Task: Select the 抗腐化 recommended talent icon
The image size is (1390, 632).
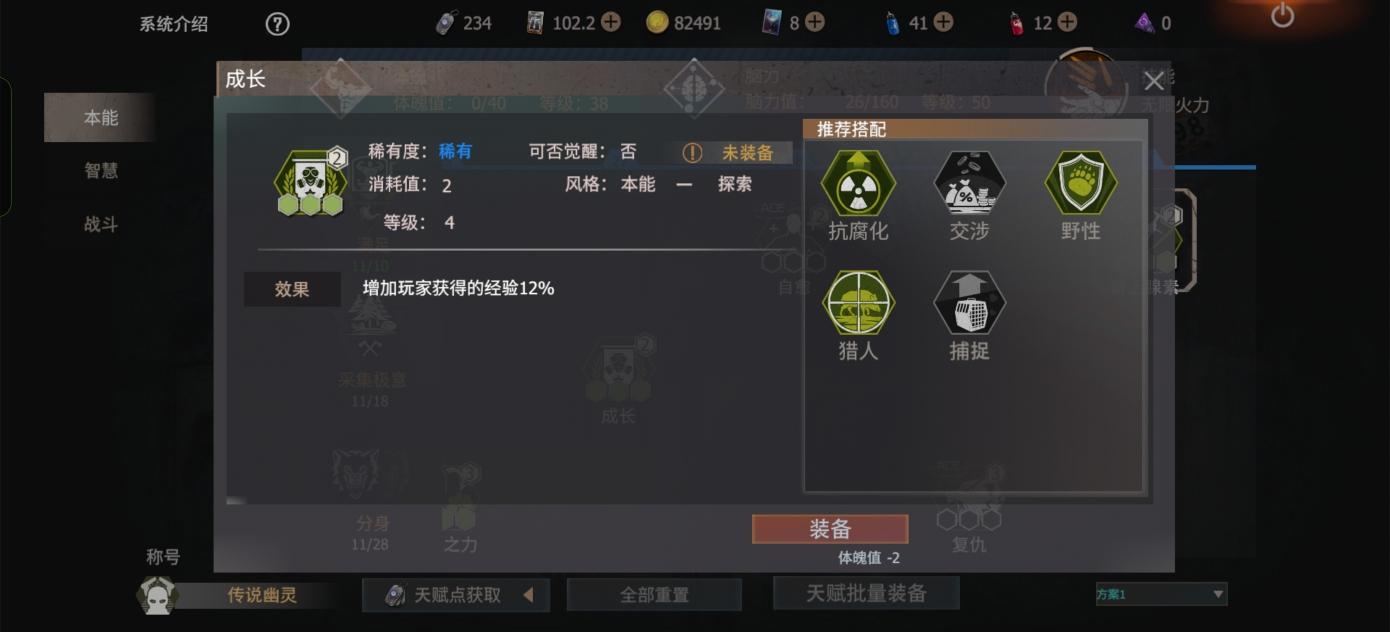Action: tap(858, 184)
